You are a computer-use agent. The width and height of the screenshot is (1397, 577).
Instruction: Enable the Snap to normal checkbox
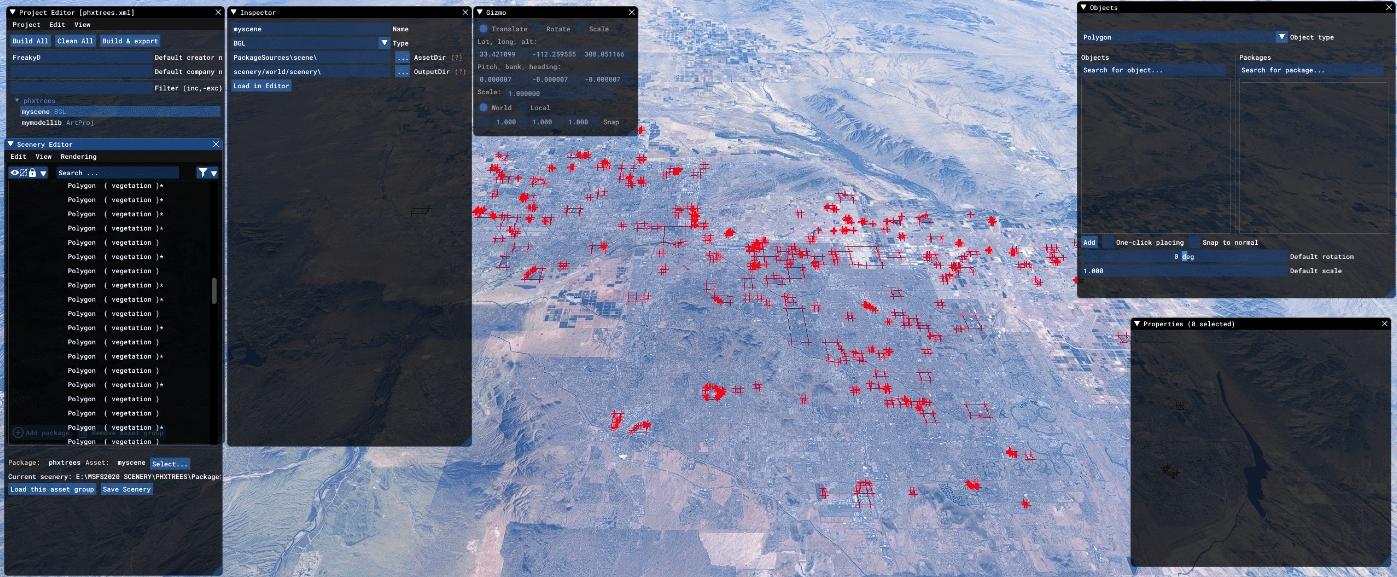point(1194,243)
